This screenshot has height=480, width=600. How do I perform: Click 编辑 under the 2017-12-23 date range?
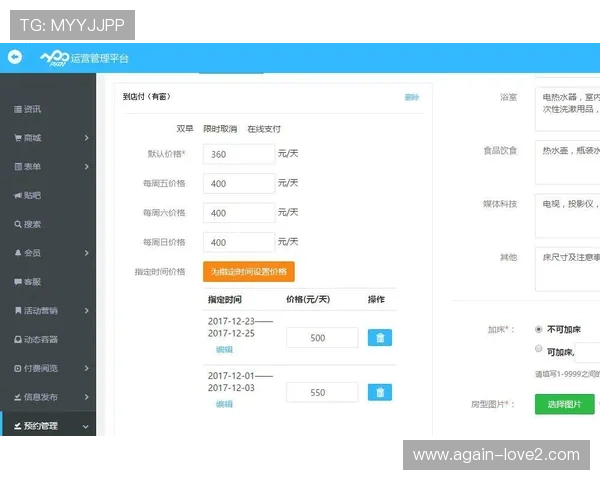[x=224, y=349]
